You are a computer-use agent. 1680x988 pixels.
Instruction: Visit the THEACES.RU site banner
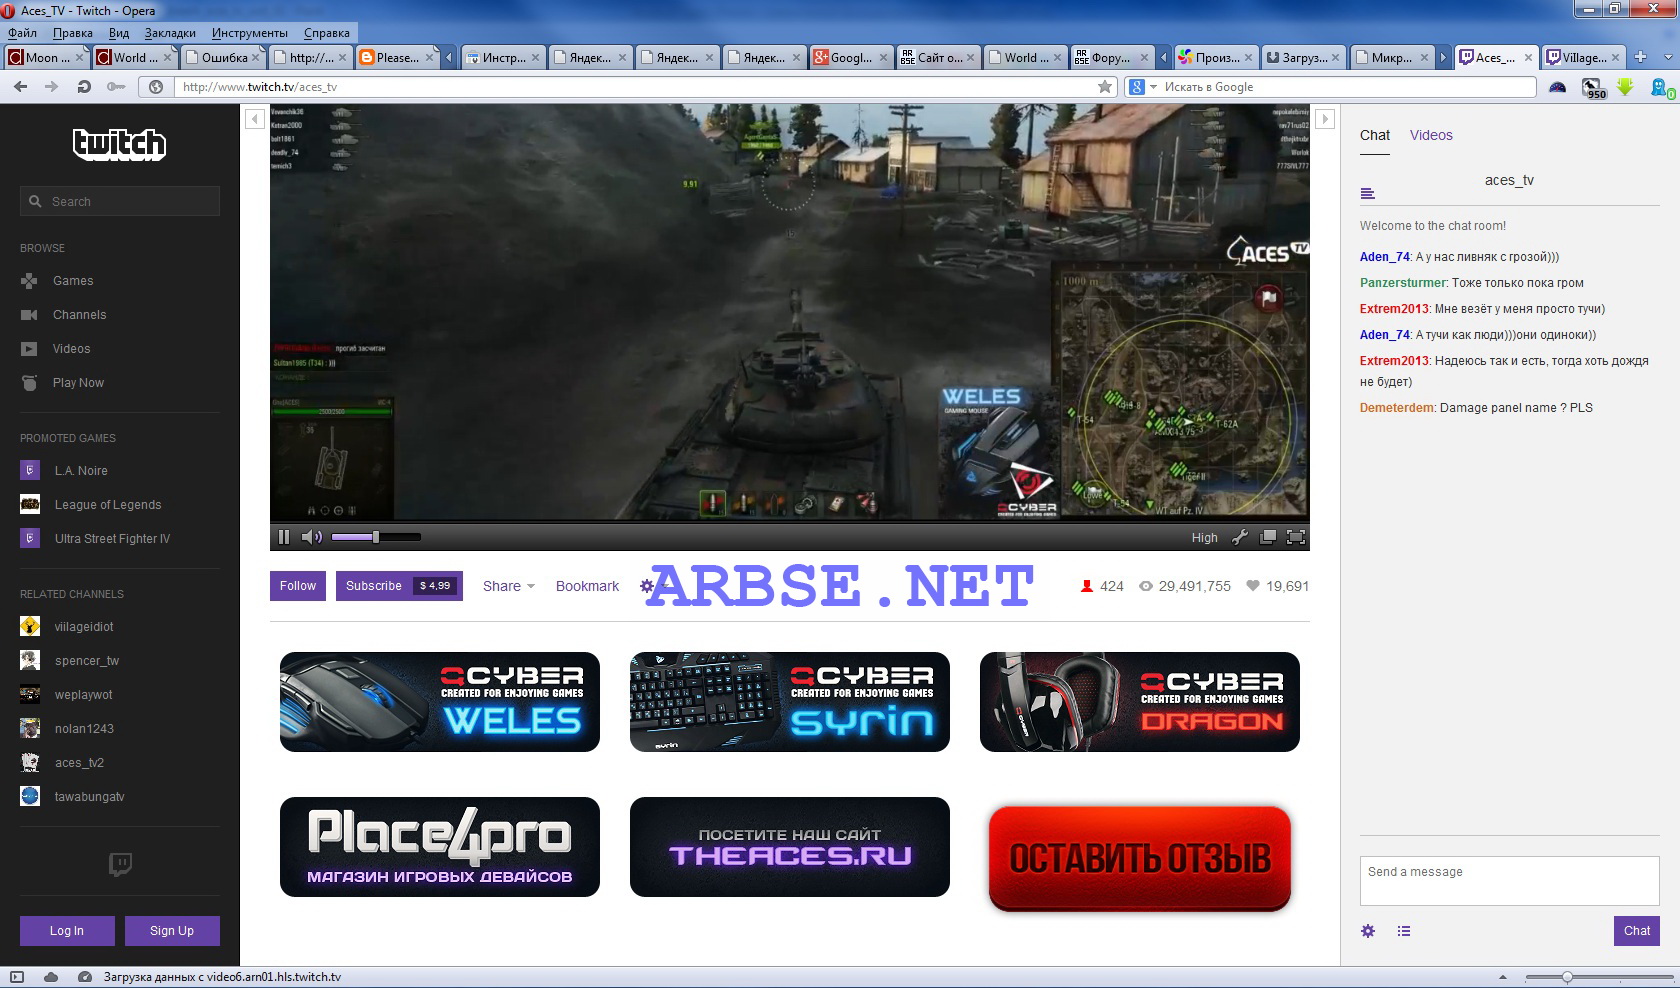[790, 847]
